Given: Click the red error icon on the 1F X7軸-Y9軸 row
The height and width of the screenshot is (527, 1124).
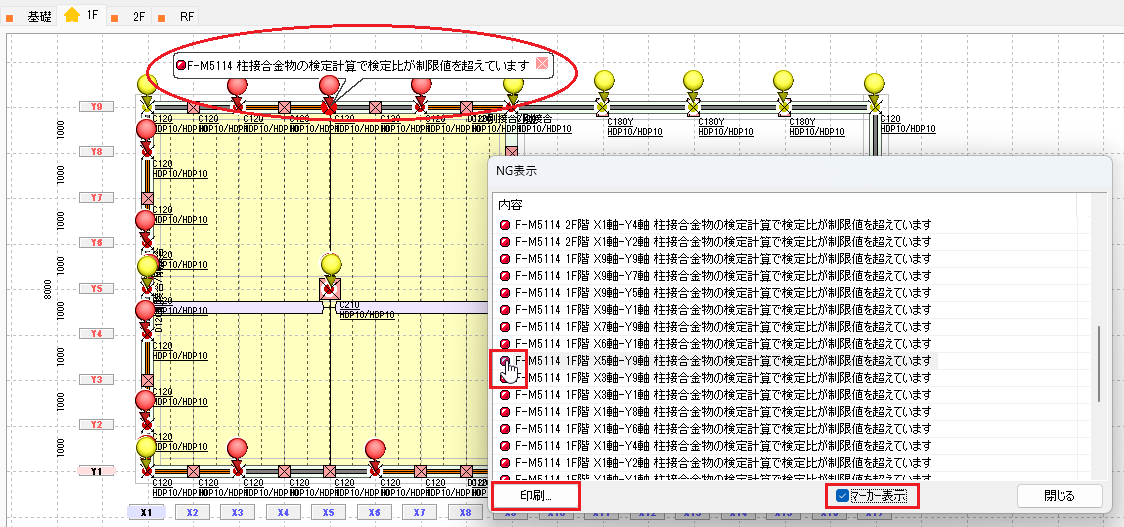Looking at the screenshot, I should pos(506,326).
